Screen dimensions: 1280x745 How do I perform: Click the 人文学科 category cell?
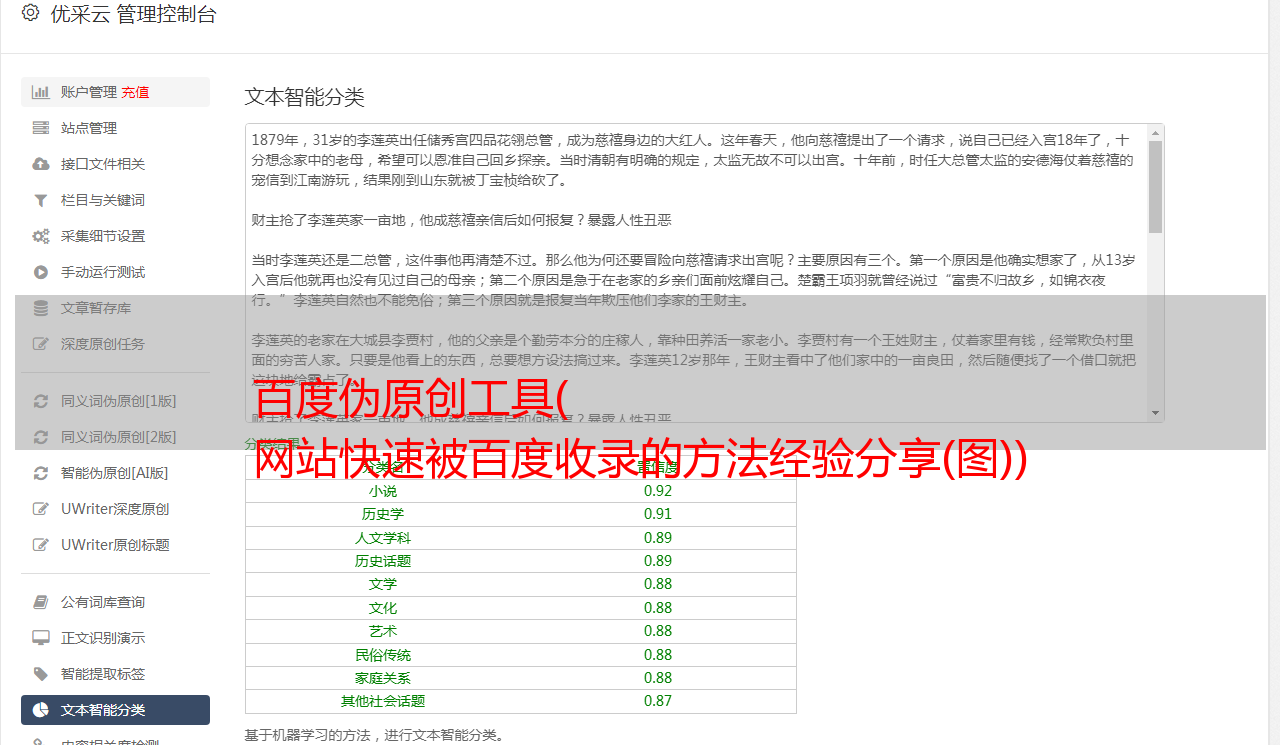pyautogui.click(x=383, y=538)
